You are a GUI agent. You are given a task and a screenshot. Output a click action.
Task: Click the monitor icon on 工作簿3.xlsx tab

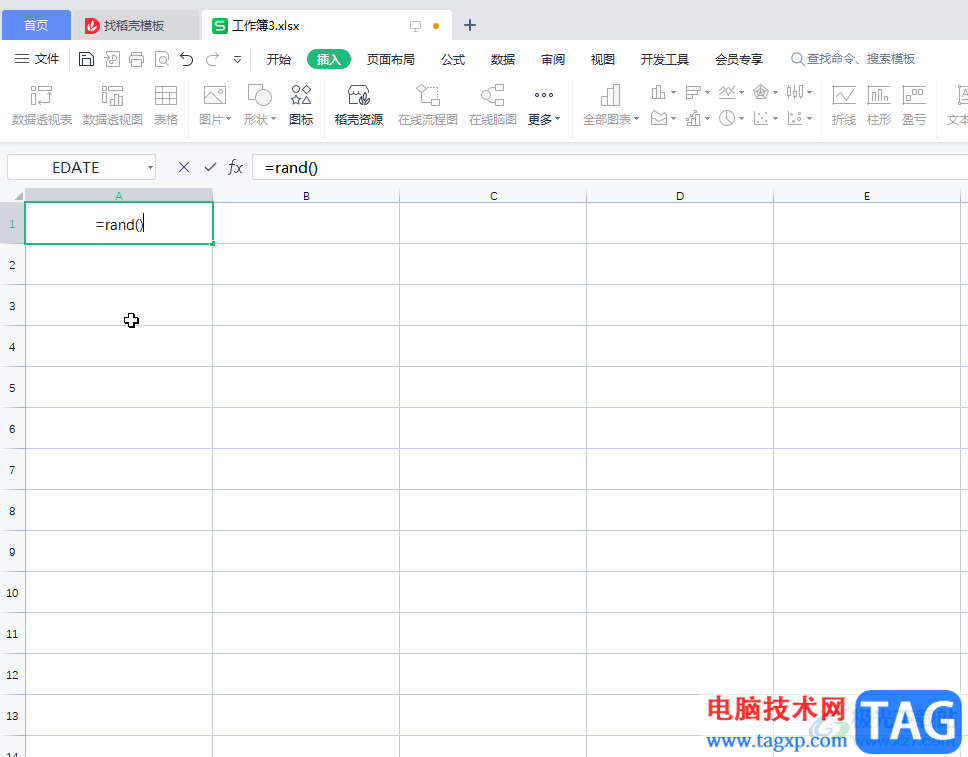[x=415, y=26]
